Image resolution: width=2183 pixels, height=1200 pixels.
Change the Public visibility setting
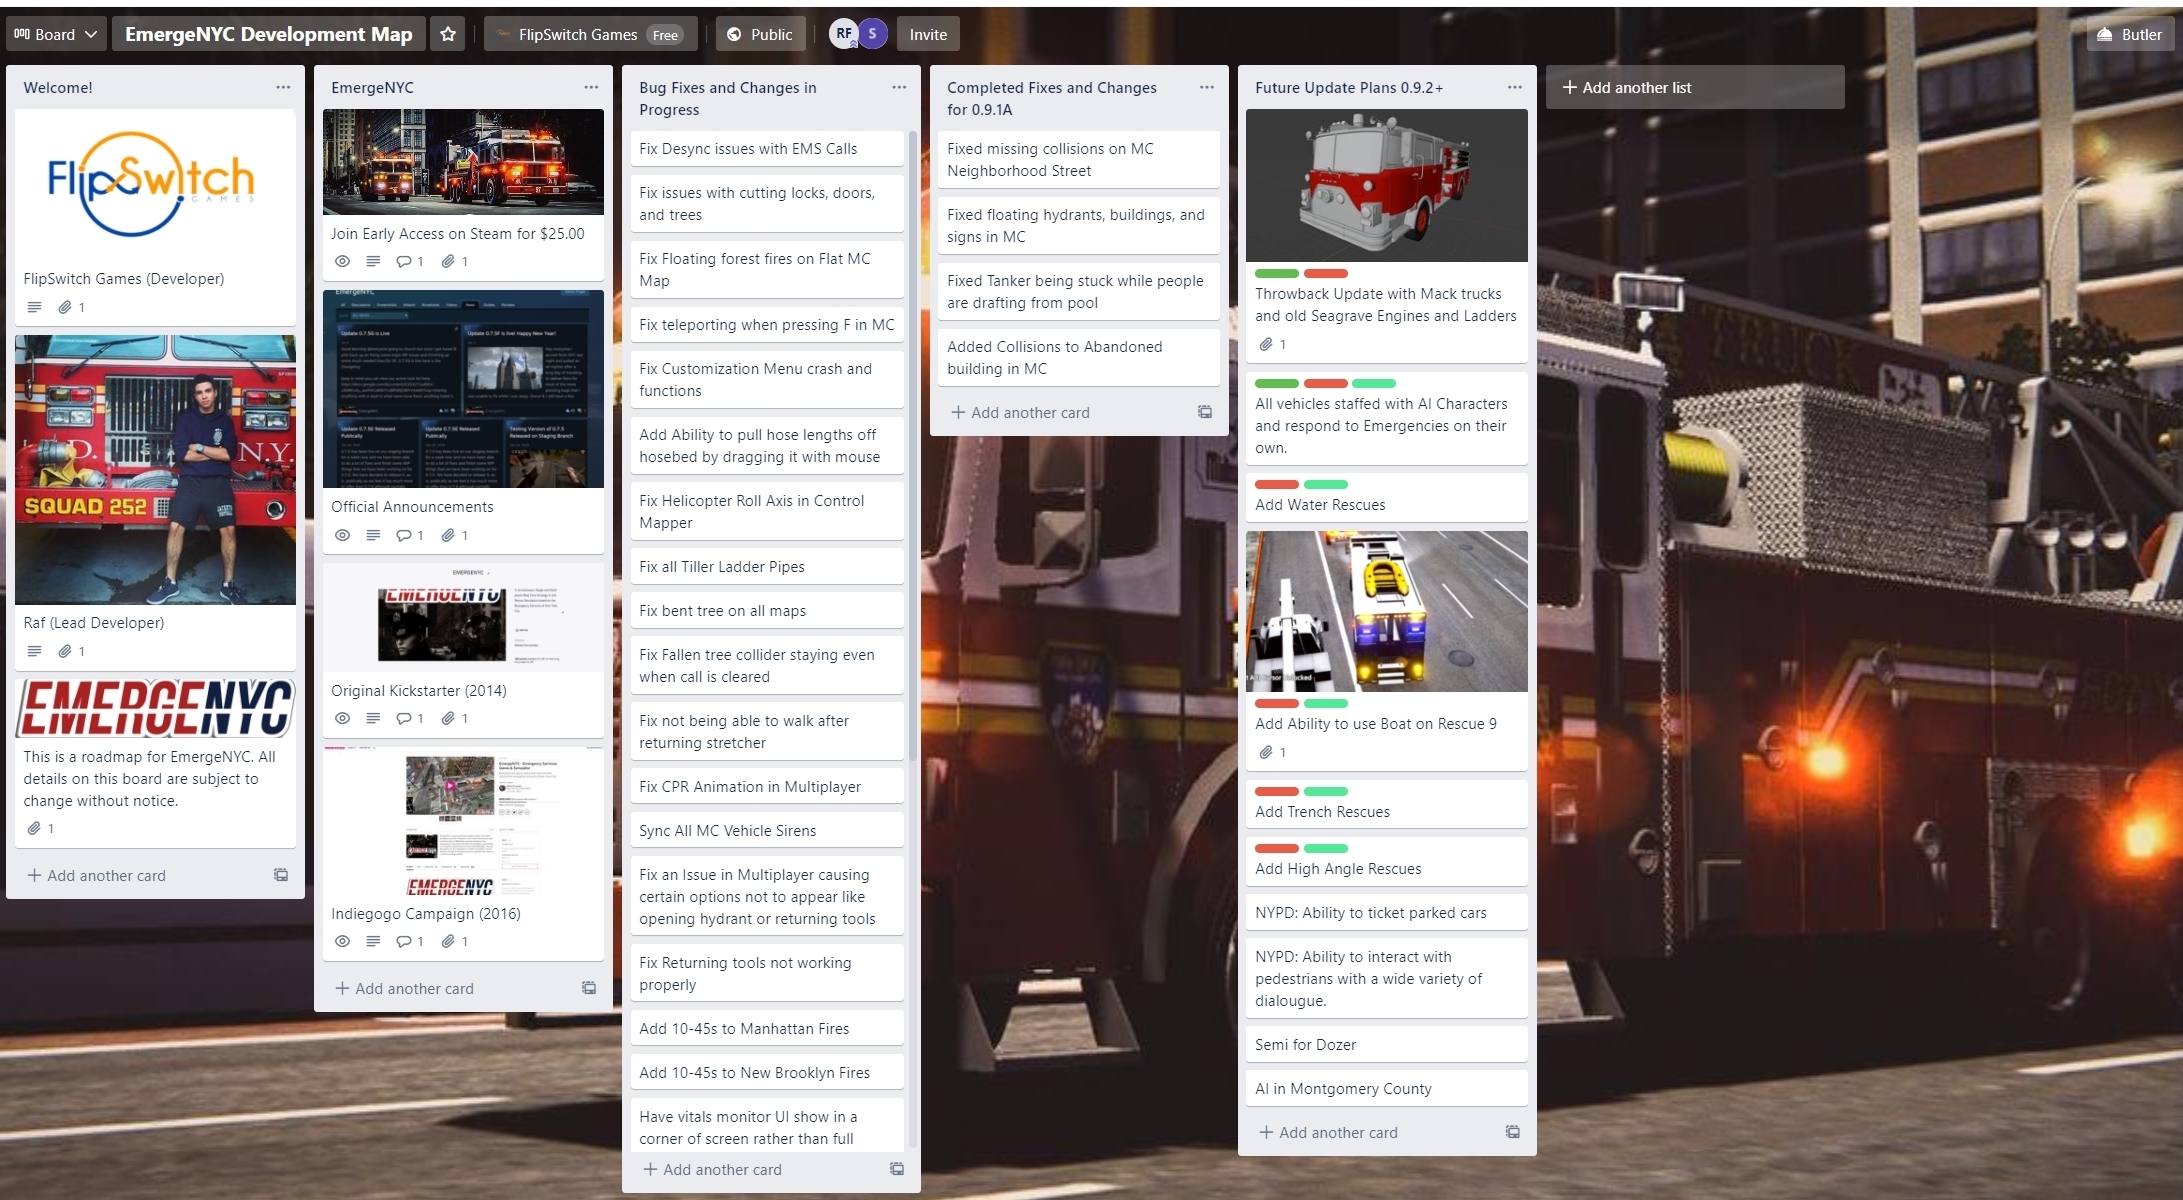tap(759, 34)
